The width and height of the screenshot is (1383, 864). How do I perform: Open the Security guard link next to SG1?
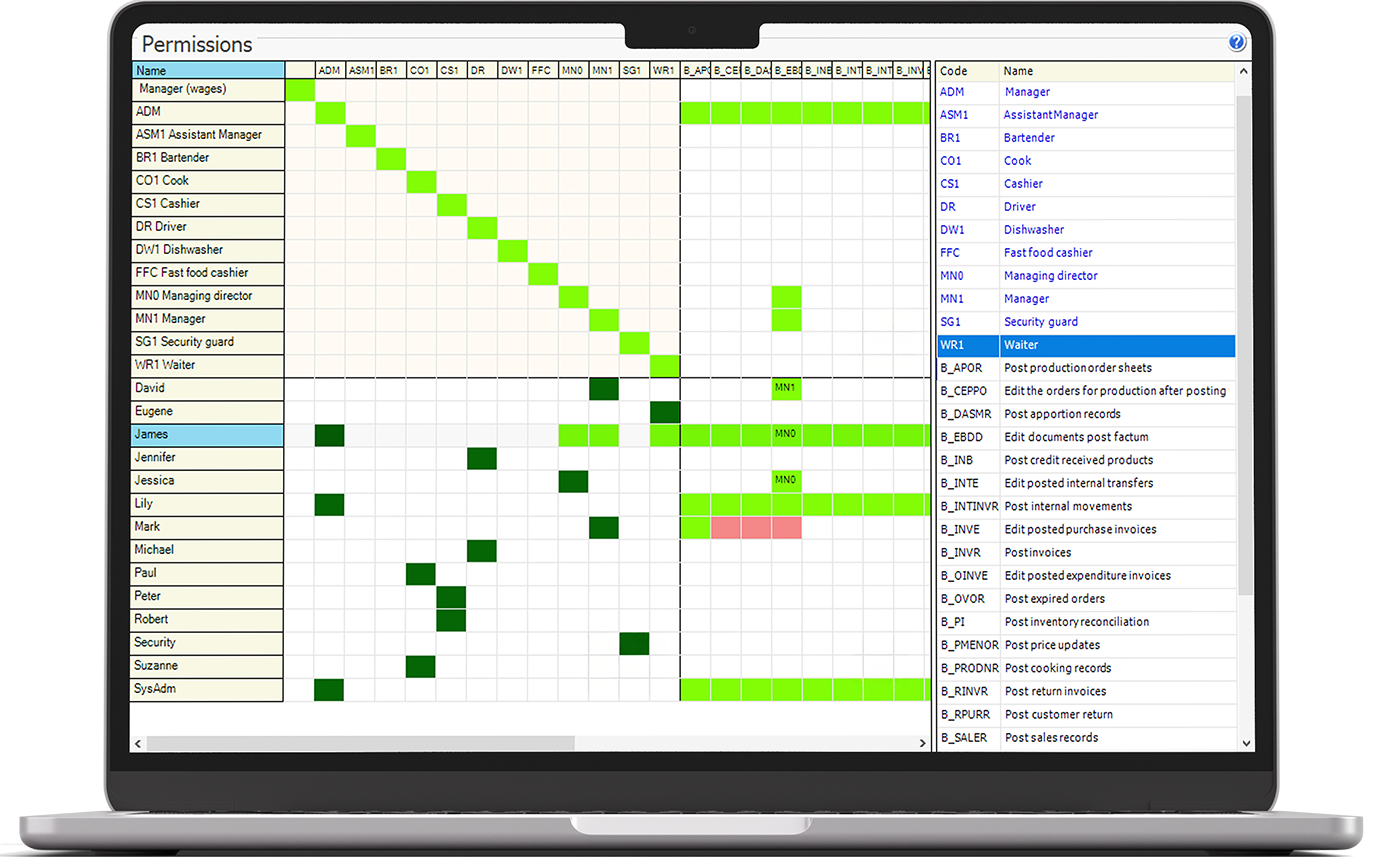click(x=1039, y=321)
